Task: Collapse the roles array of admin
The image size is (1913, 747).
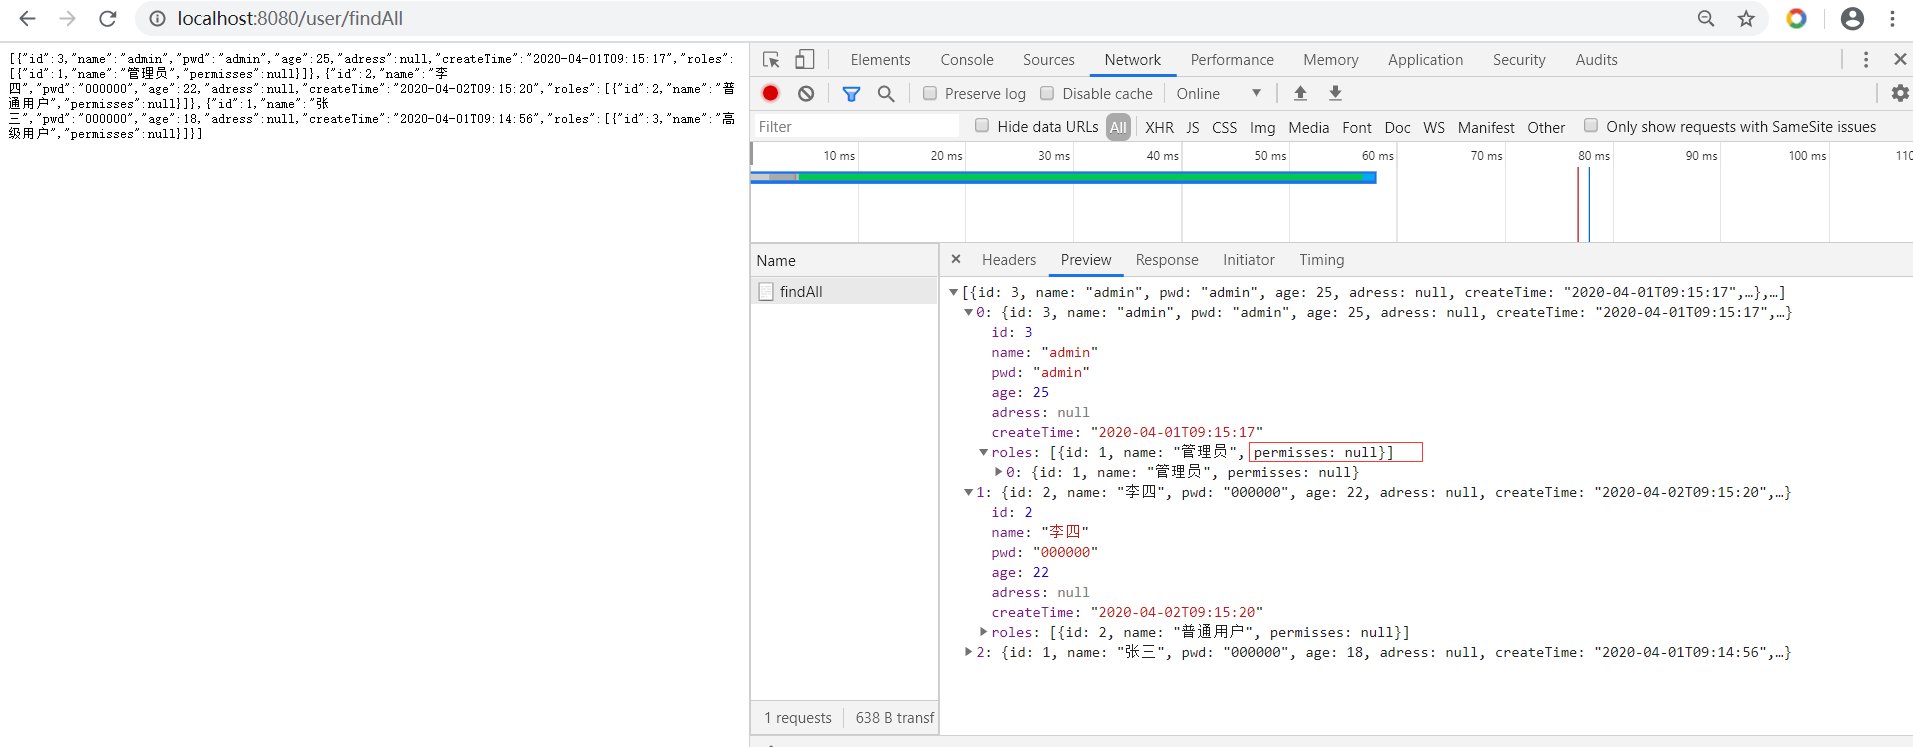Action: pyautogui.click(x=984, y=452)
